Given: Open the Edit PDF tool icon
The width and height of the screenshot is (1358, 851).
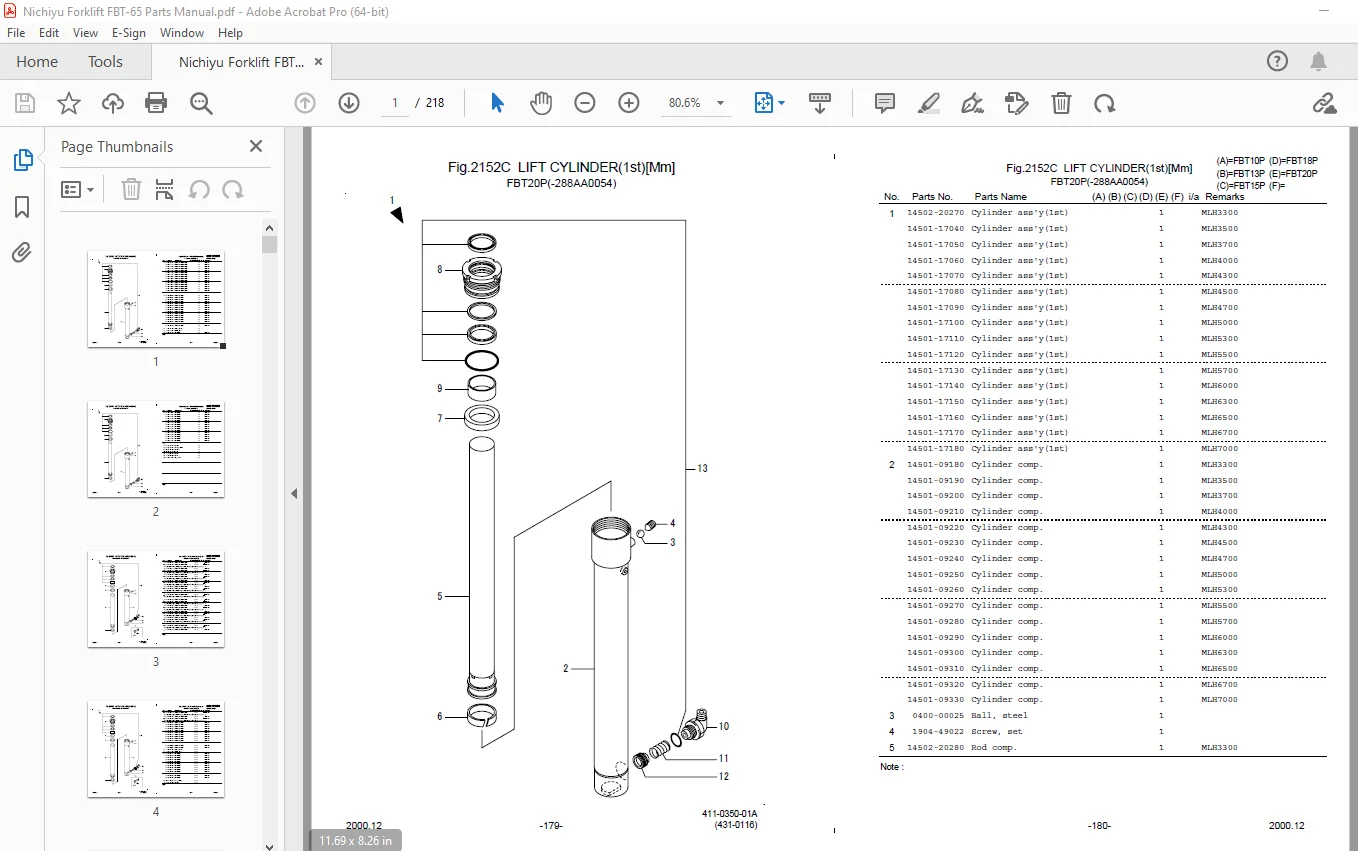Looking at the screenshot, I should 1017,103.
